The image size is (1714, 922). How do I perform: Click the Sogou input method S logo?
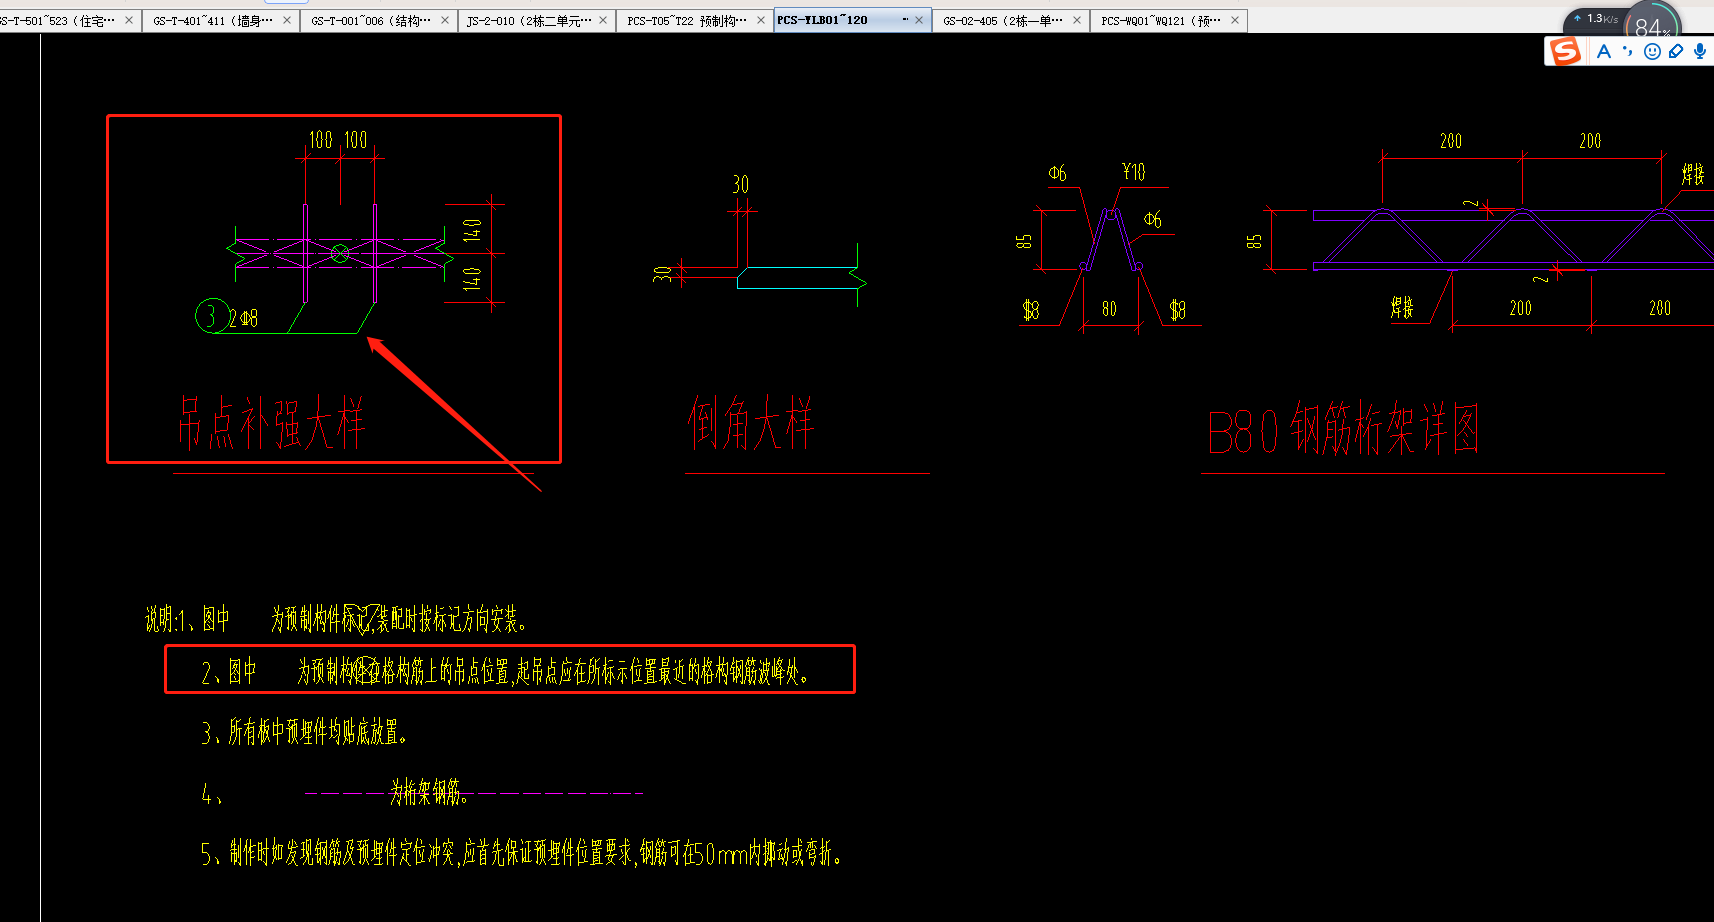pos(1565,51)
